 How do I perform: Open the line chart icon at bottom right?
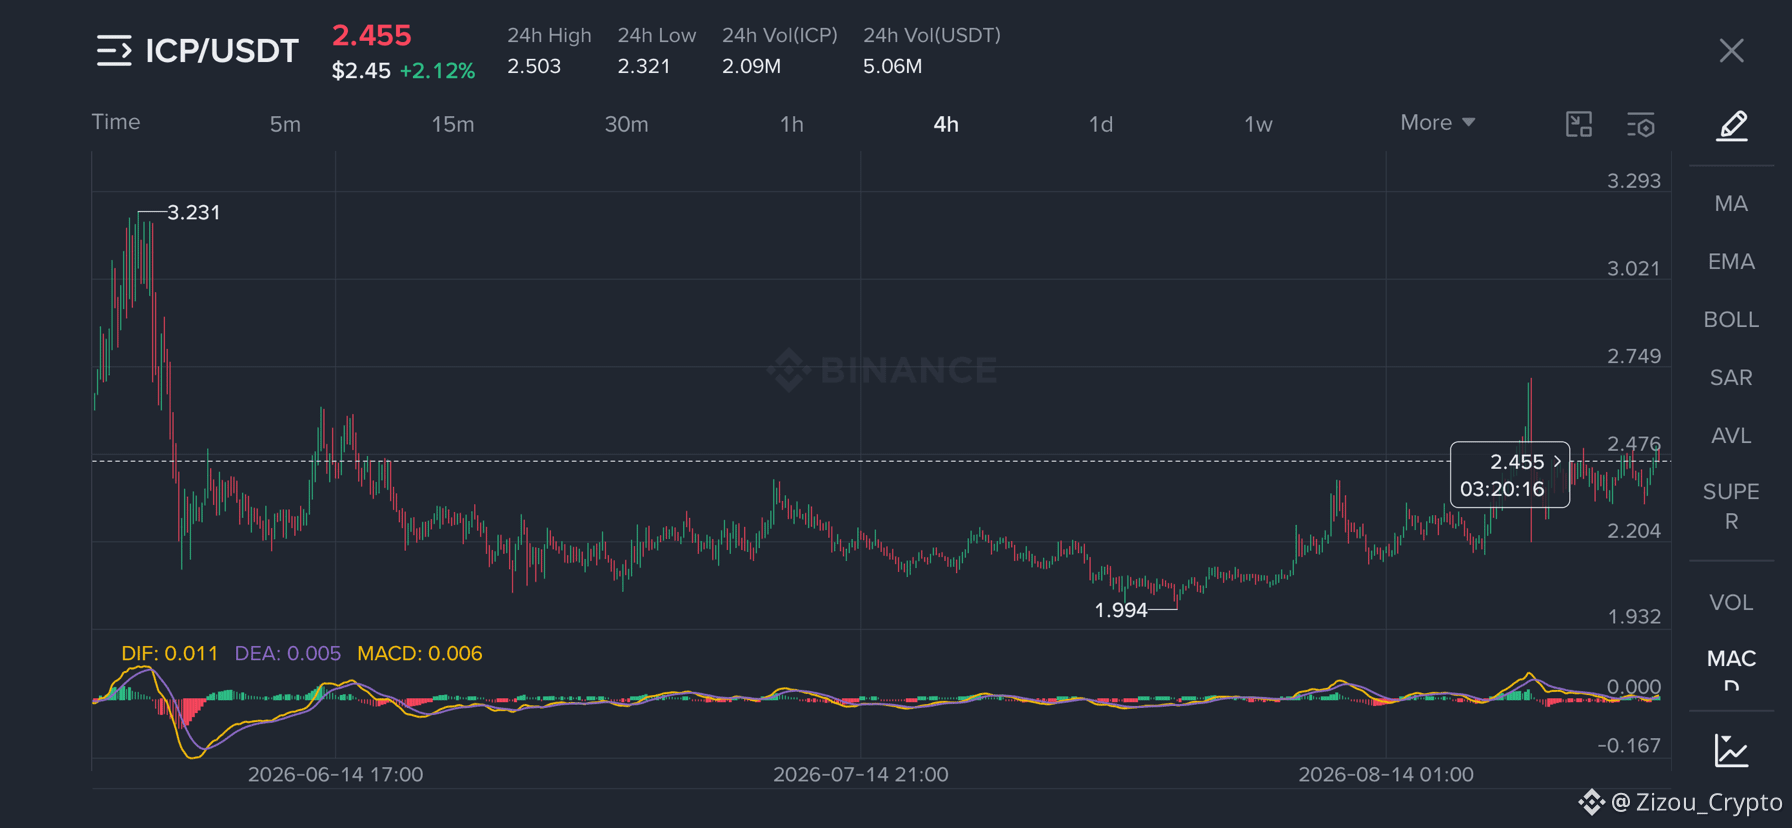coord(1731,750)
